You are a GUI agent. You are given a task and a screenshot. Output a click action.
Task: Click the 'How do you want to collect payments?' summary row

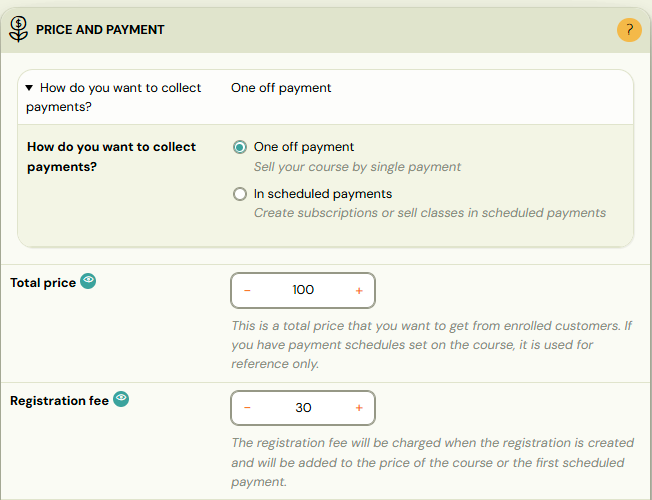click(x=326, y=97)
